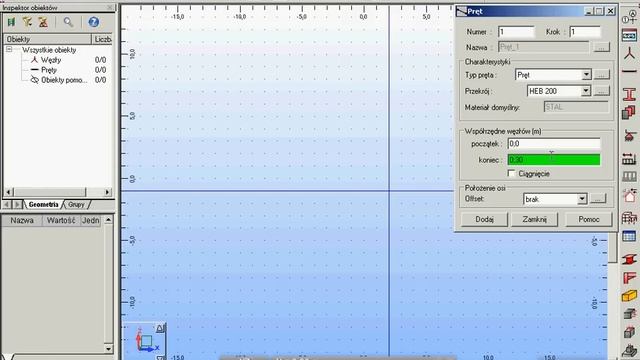Click the clear-filter icon in the Inspektor toolbar
640x360 pixels.
pos(43,22)
